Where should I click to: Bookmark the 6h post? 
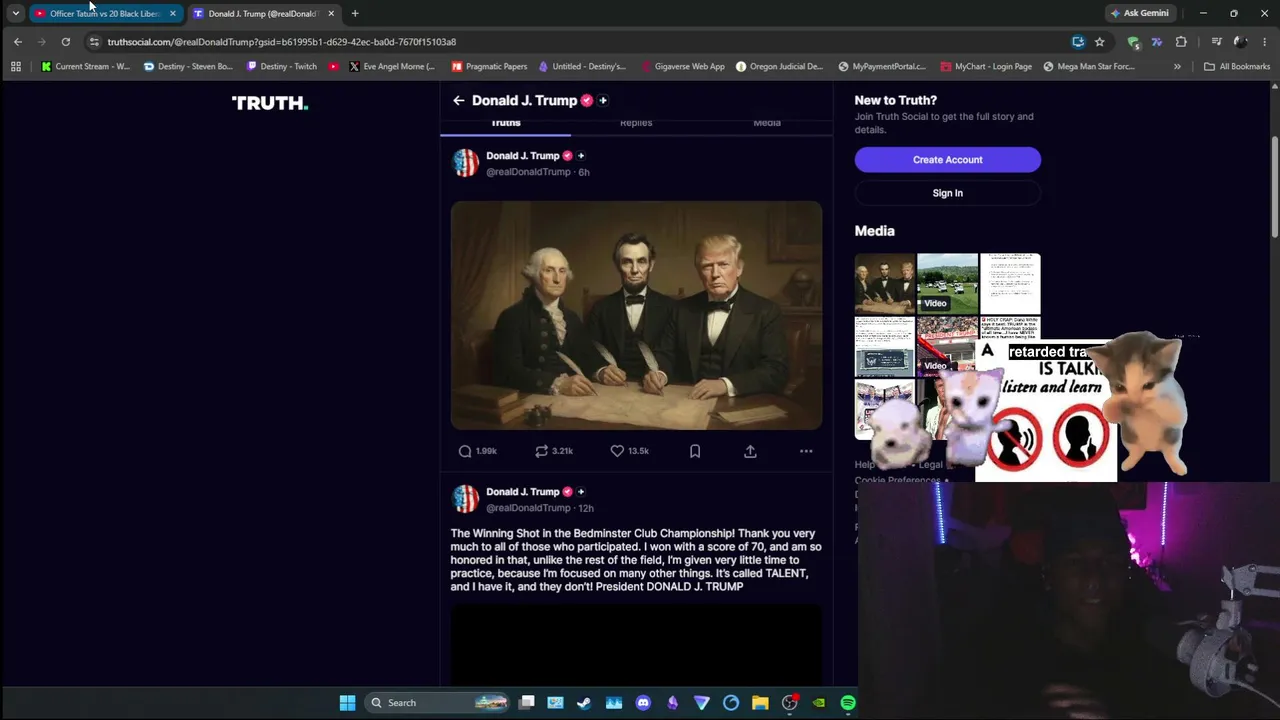click(x=695, y=451)
